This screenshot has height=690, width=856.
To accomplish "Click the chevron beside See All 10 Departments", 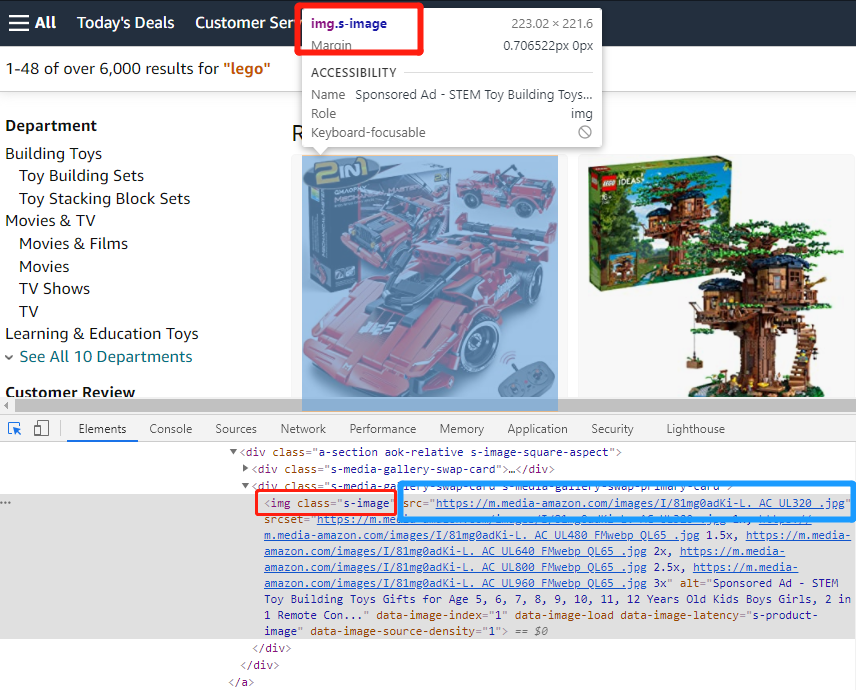I will tap(9, 358).
